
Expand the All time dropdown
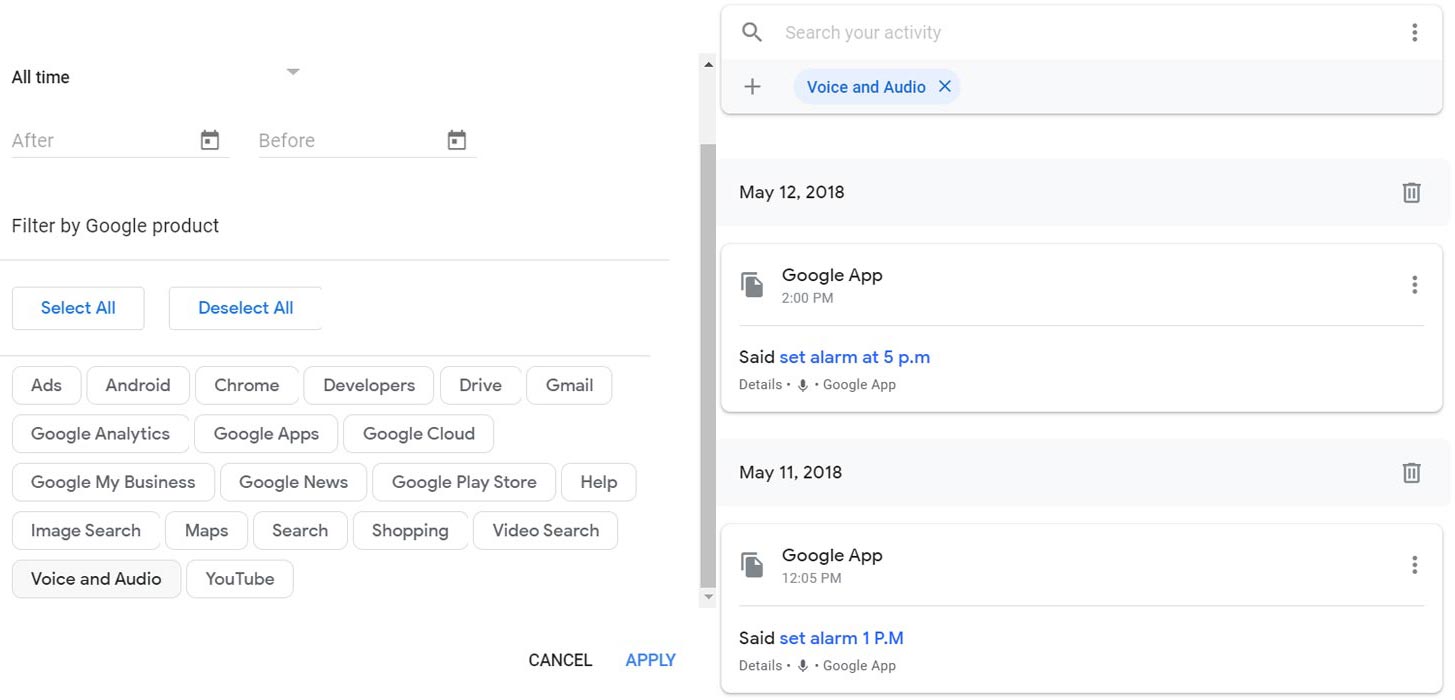[x=293, y=72]
